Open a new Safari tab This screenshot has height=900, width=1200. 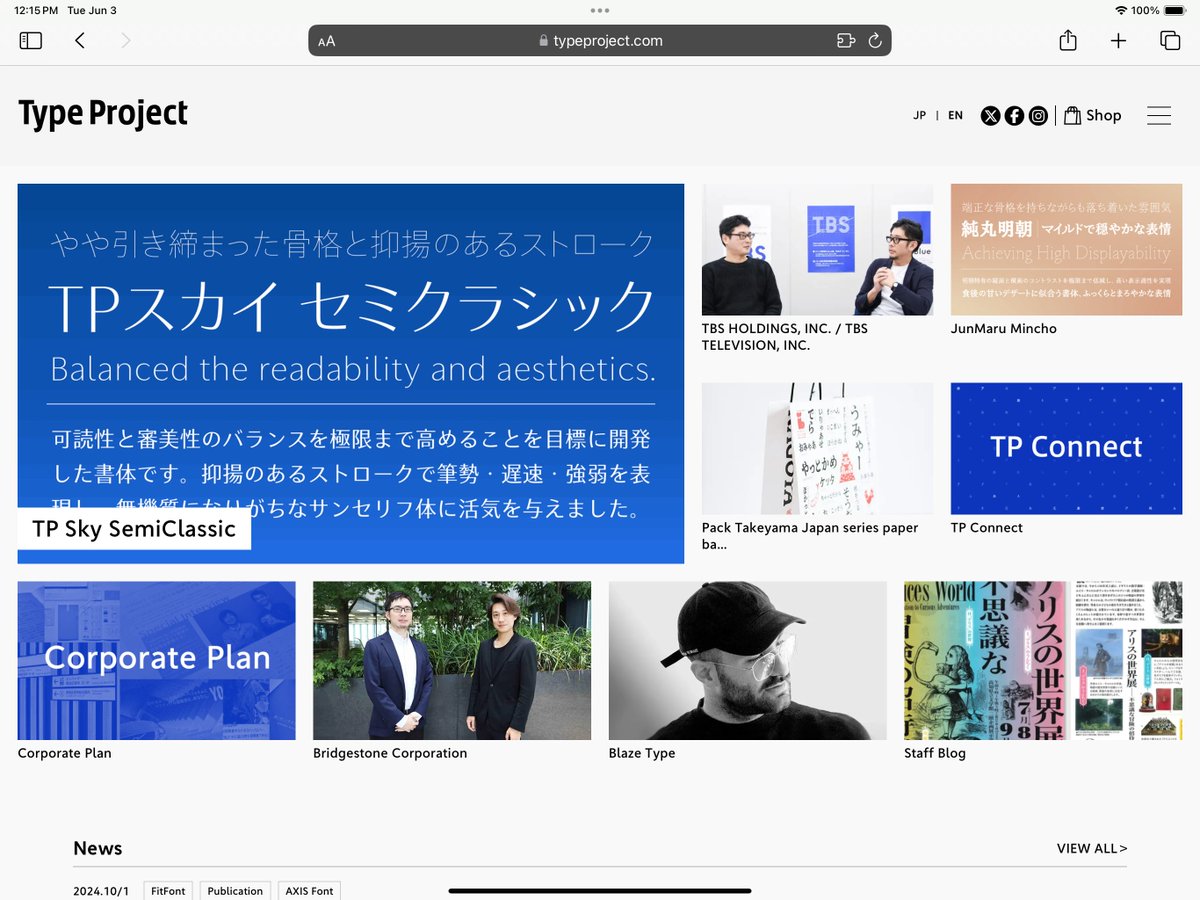(1118, 41)
